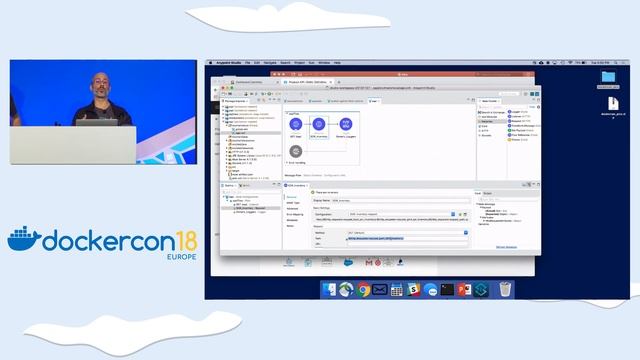Pick Flow Reference in Mule Palette

522,135
